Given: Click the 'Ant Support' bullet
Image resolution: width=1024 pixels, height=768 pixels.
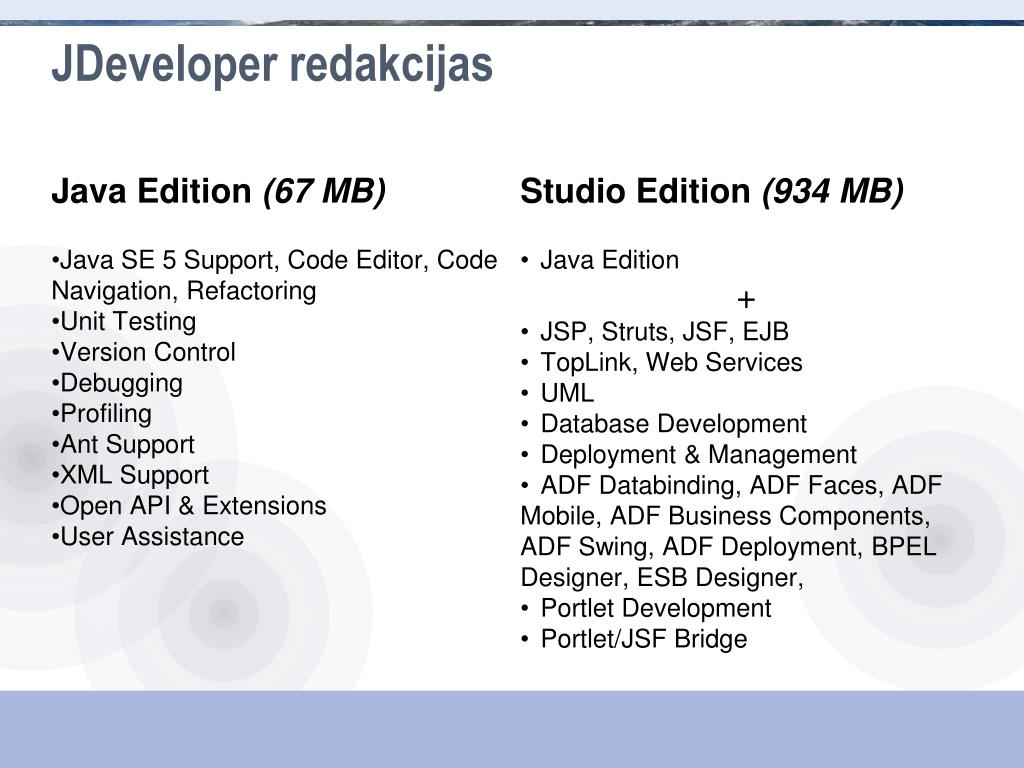Looking at the screenshot, I should point(123,445).
